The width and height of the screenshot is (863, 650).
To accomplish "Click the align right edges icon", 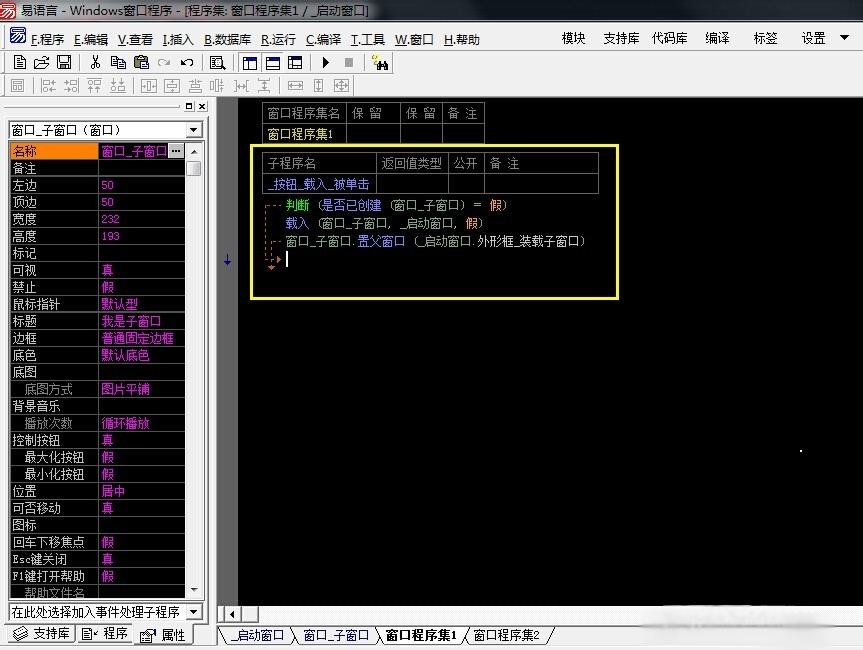I will (x=71, y=85).
